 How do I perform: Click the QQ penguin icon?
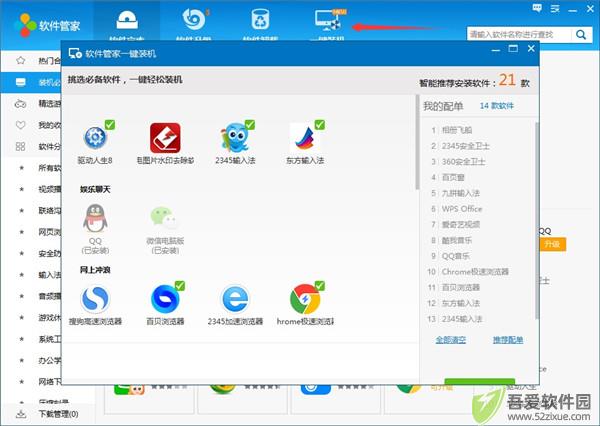pyautogui.click(x=95, y=218)
